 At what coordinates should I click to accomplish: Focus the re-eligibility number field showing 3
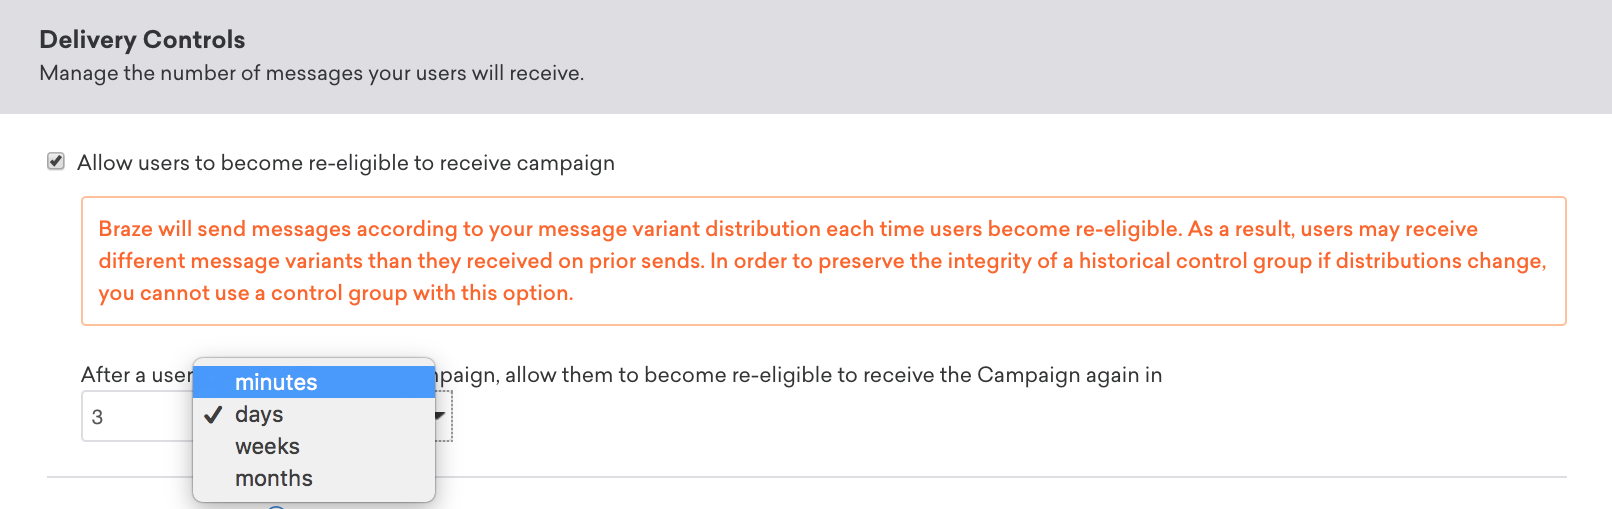point(135,416)
